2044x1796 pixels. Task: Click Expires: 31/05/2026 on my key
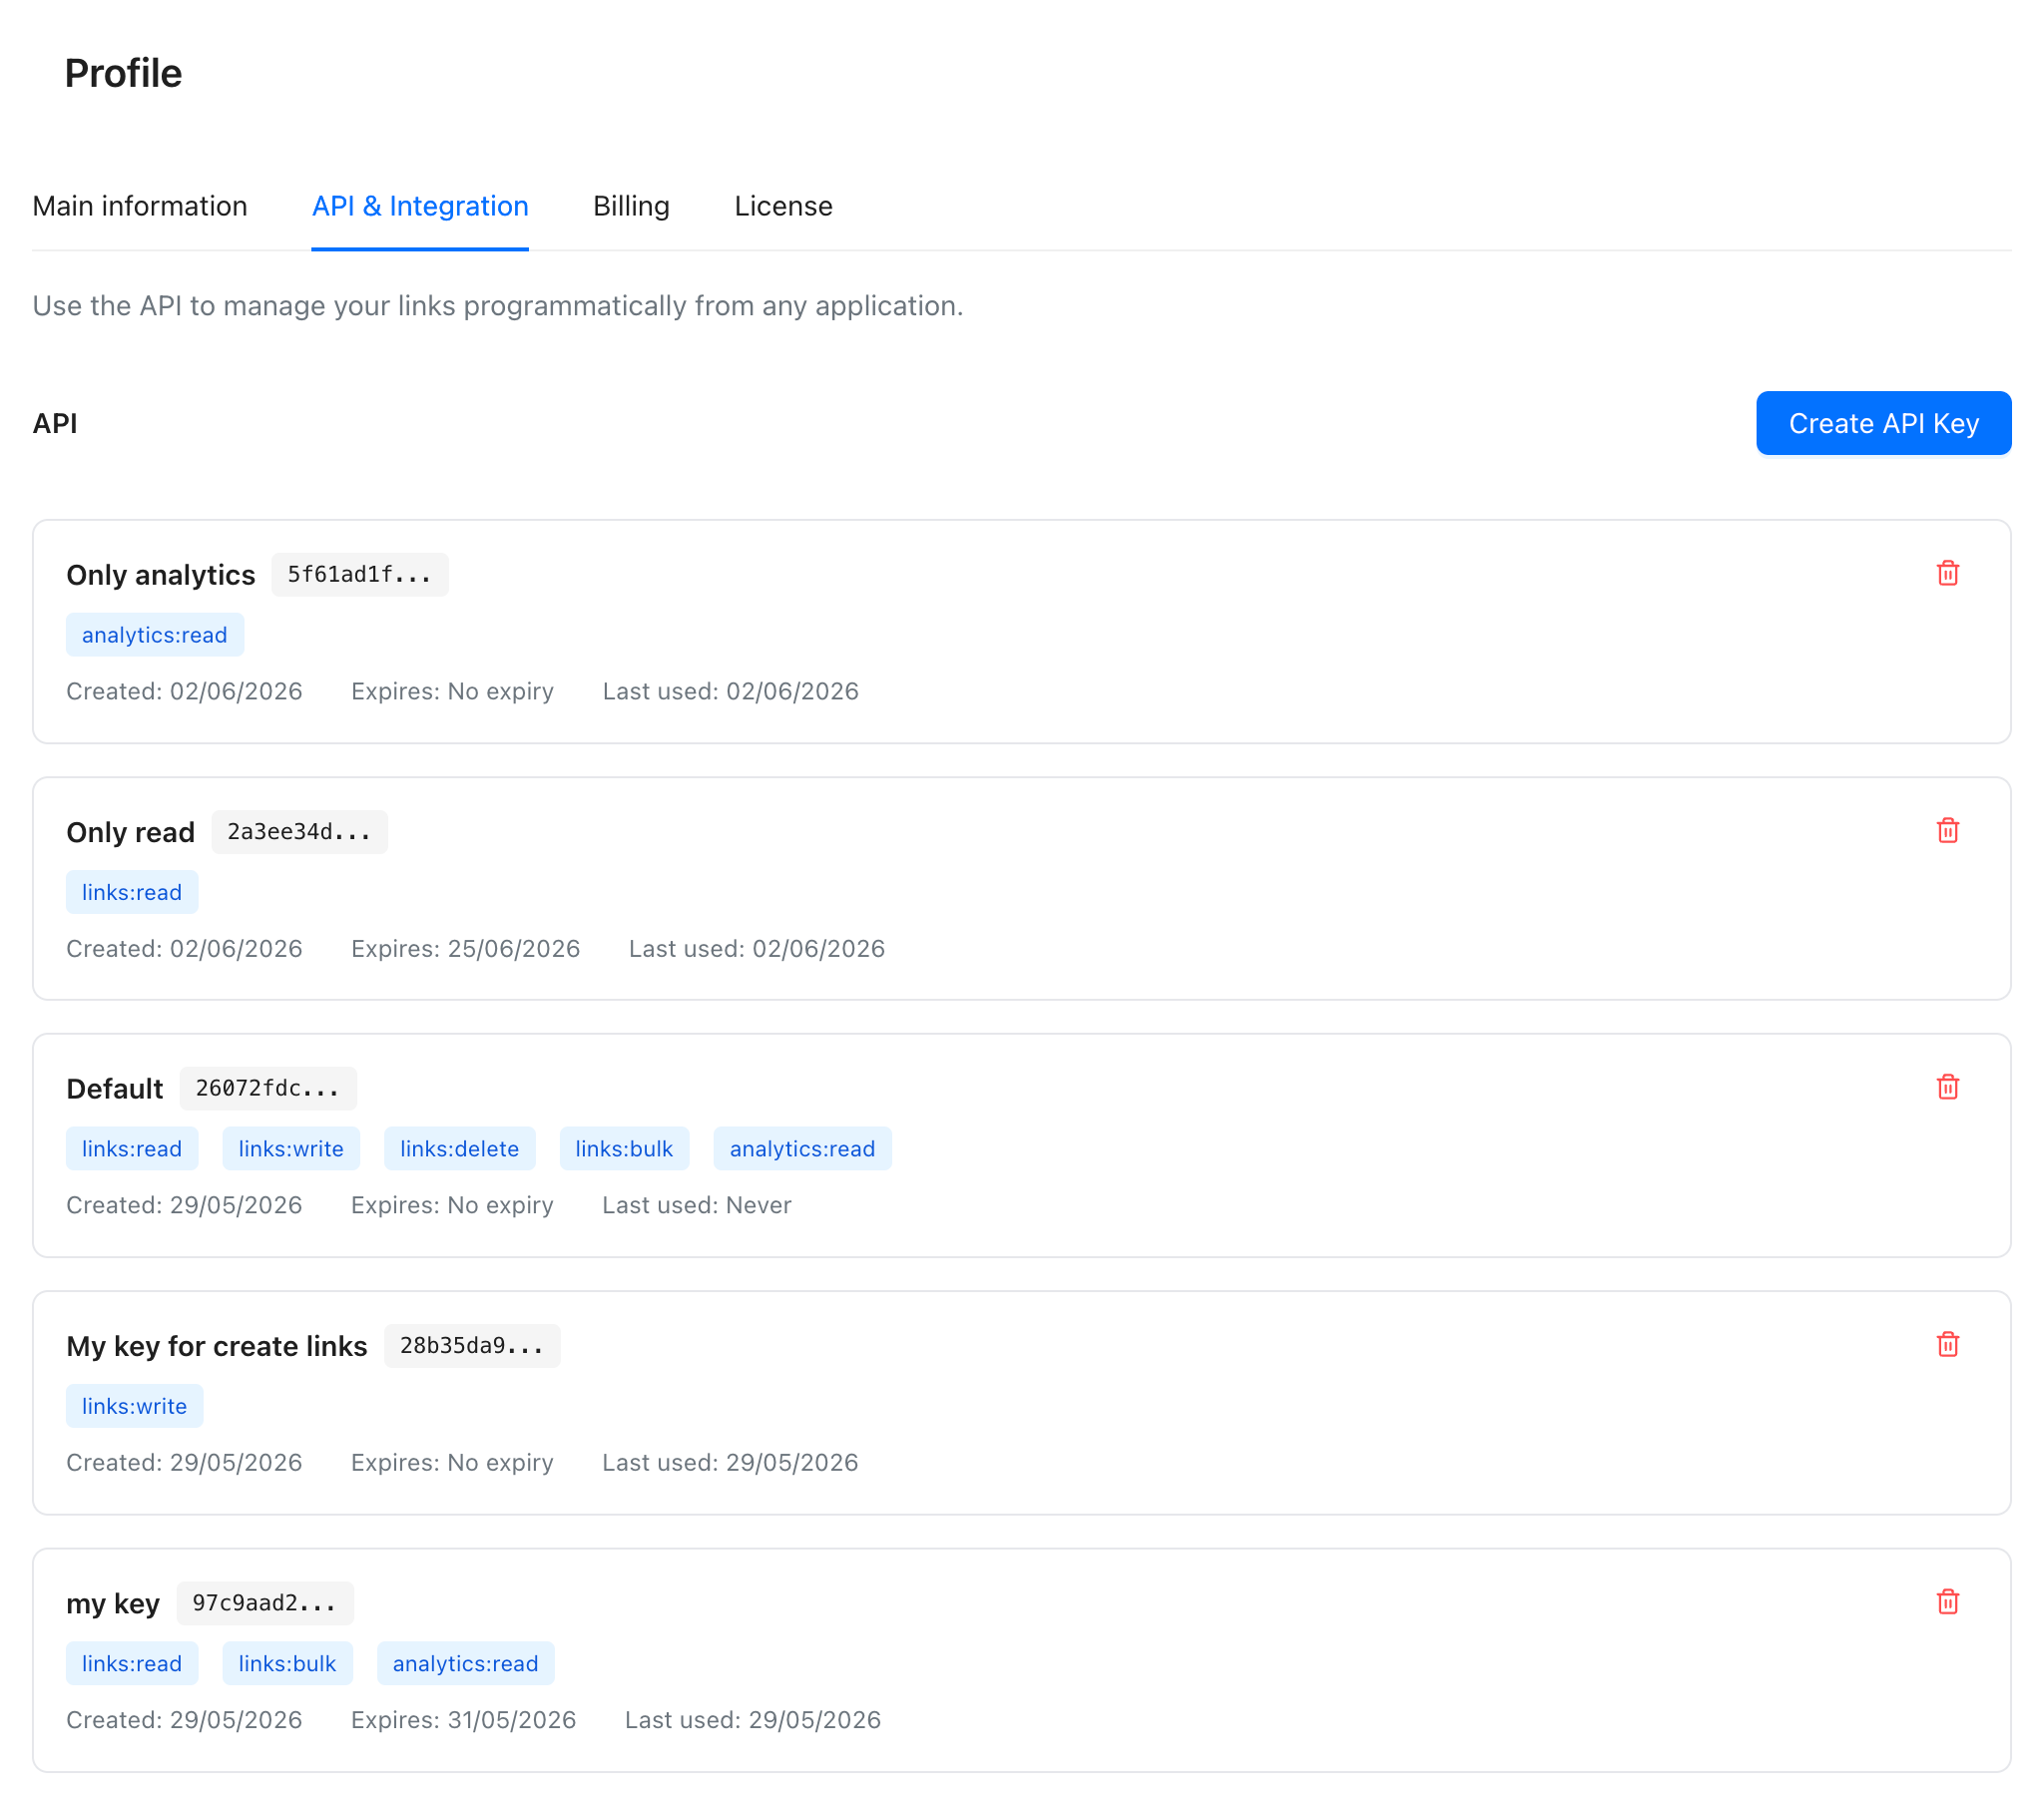[x=463, y=1719]
